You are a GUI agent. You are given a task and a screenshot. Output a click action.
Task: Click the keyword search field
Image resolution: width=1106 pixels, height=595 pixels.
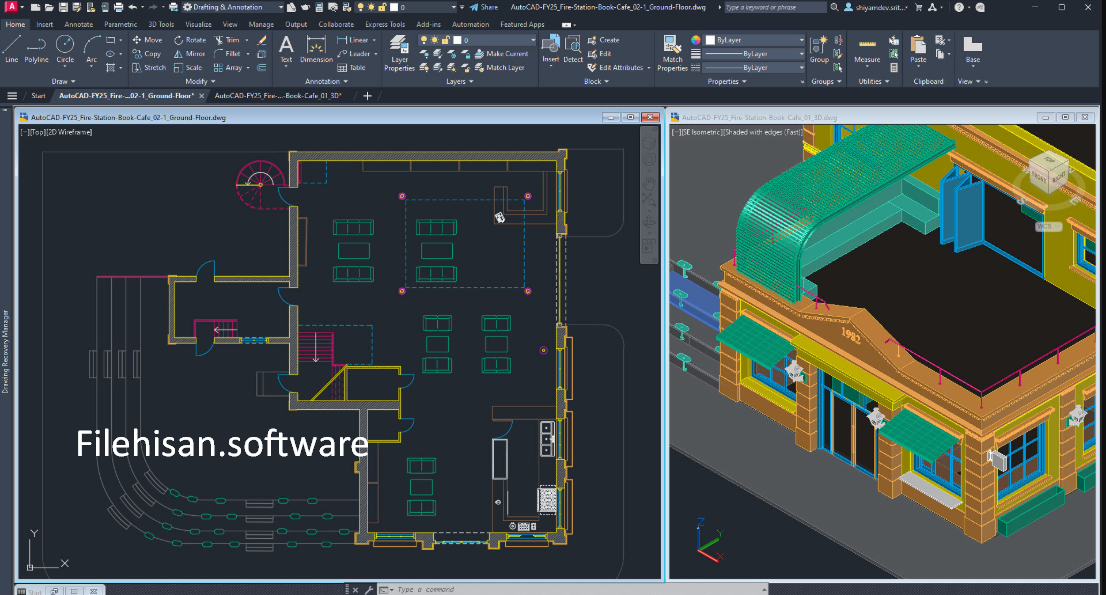[774, 7]
